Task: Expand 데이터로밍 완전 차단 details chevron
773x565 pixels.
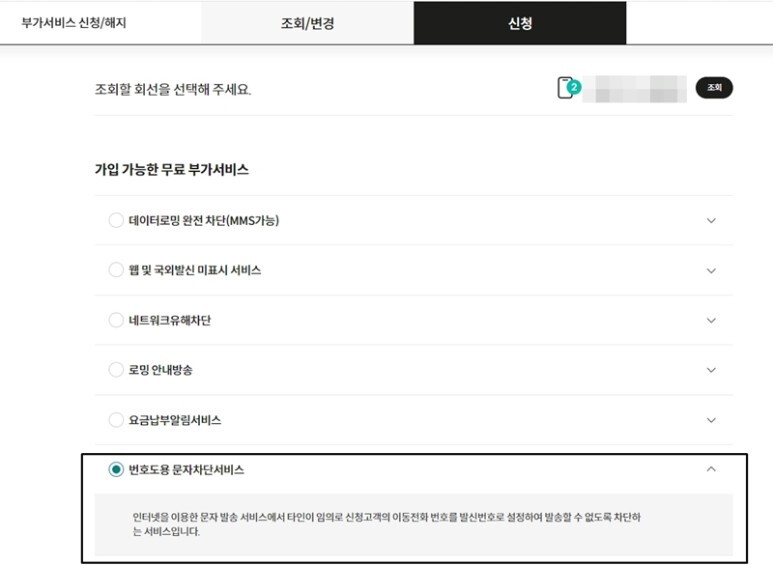Action: click(711, 220)
